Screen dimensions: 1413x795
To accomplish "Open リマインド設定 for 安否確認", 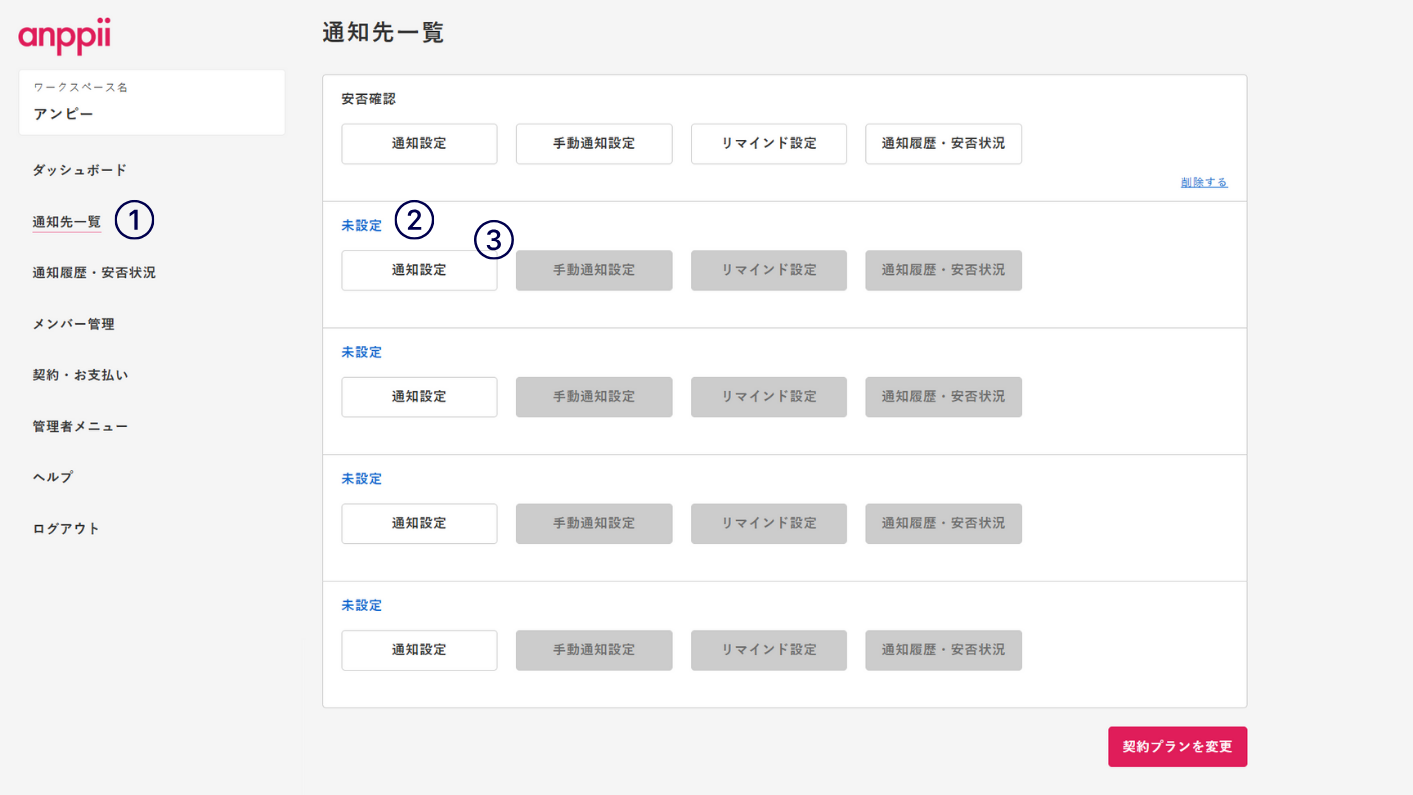I will (768, 144).
